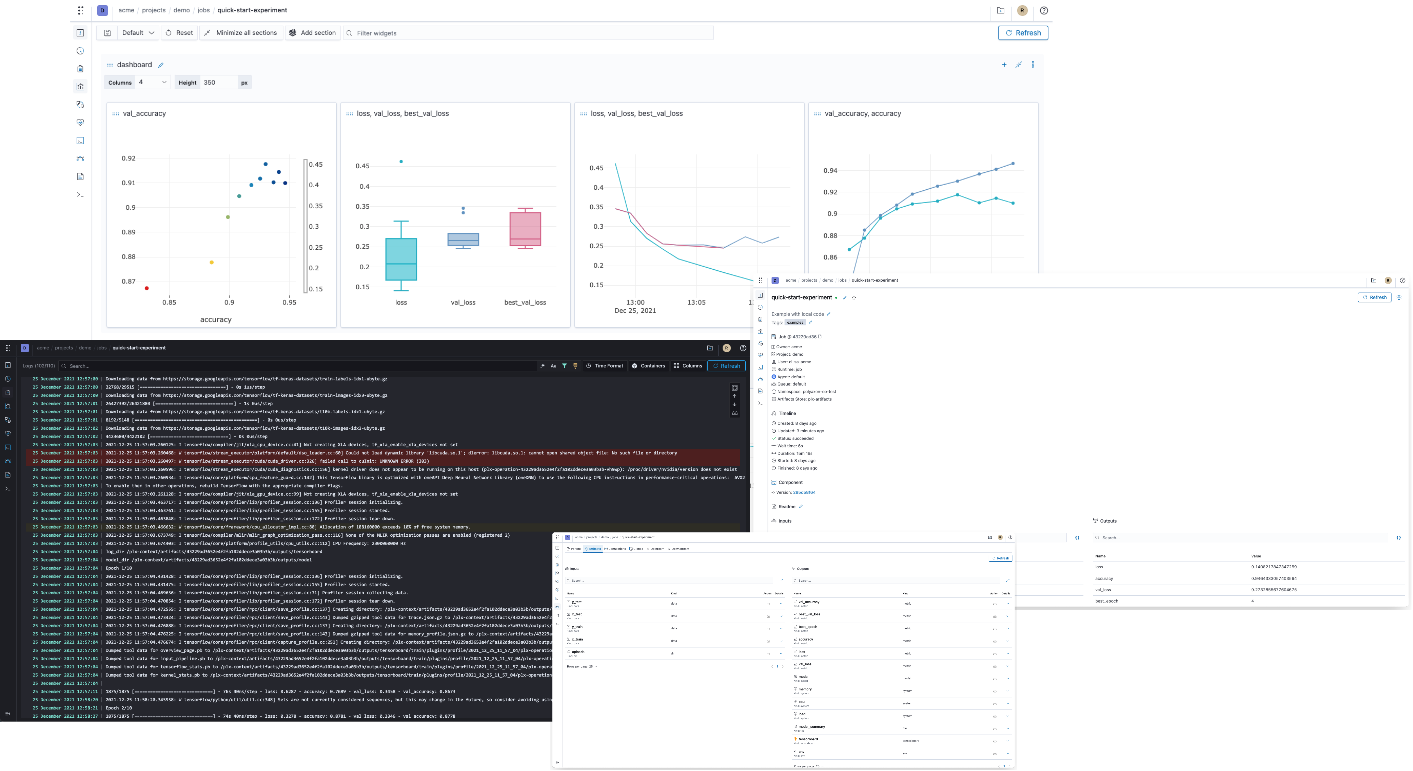
Task: Click the Reset button in the toolbar
Action: 178,32
